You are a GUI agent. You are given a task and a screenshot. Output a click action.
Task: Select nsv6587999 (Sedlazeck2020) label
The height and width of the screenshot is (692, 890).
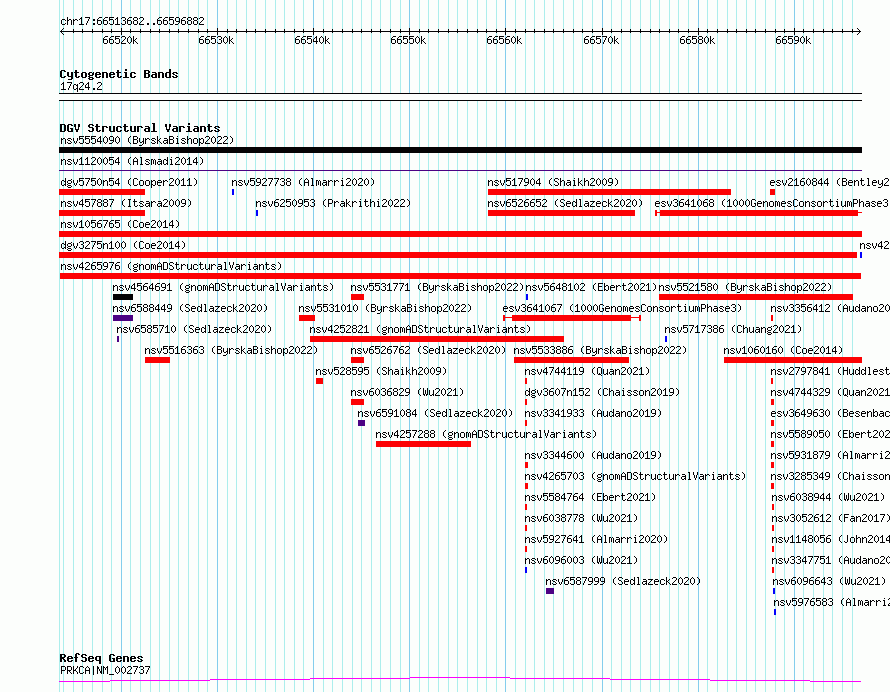623,581
